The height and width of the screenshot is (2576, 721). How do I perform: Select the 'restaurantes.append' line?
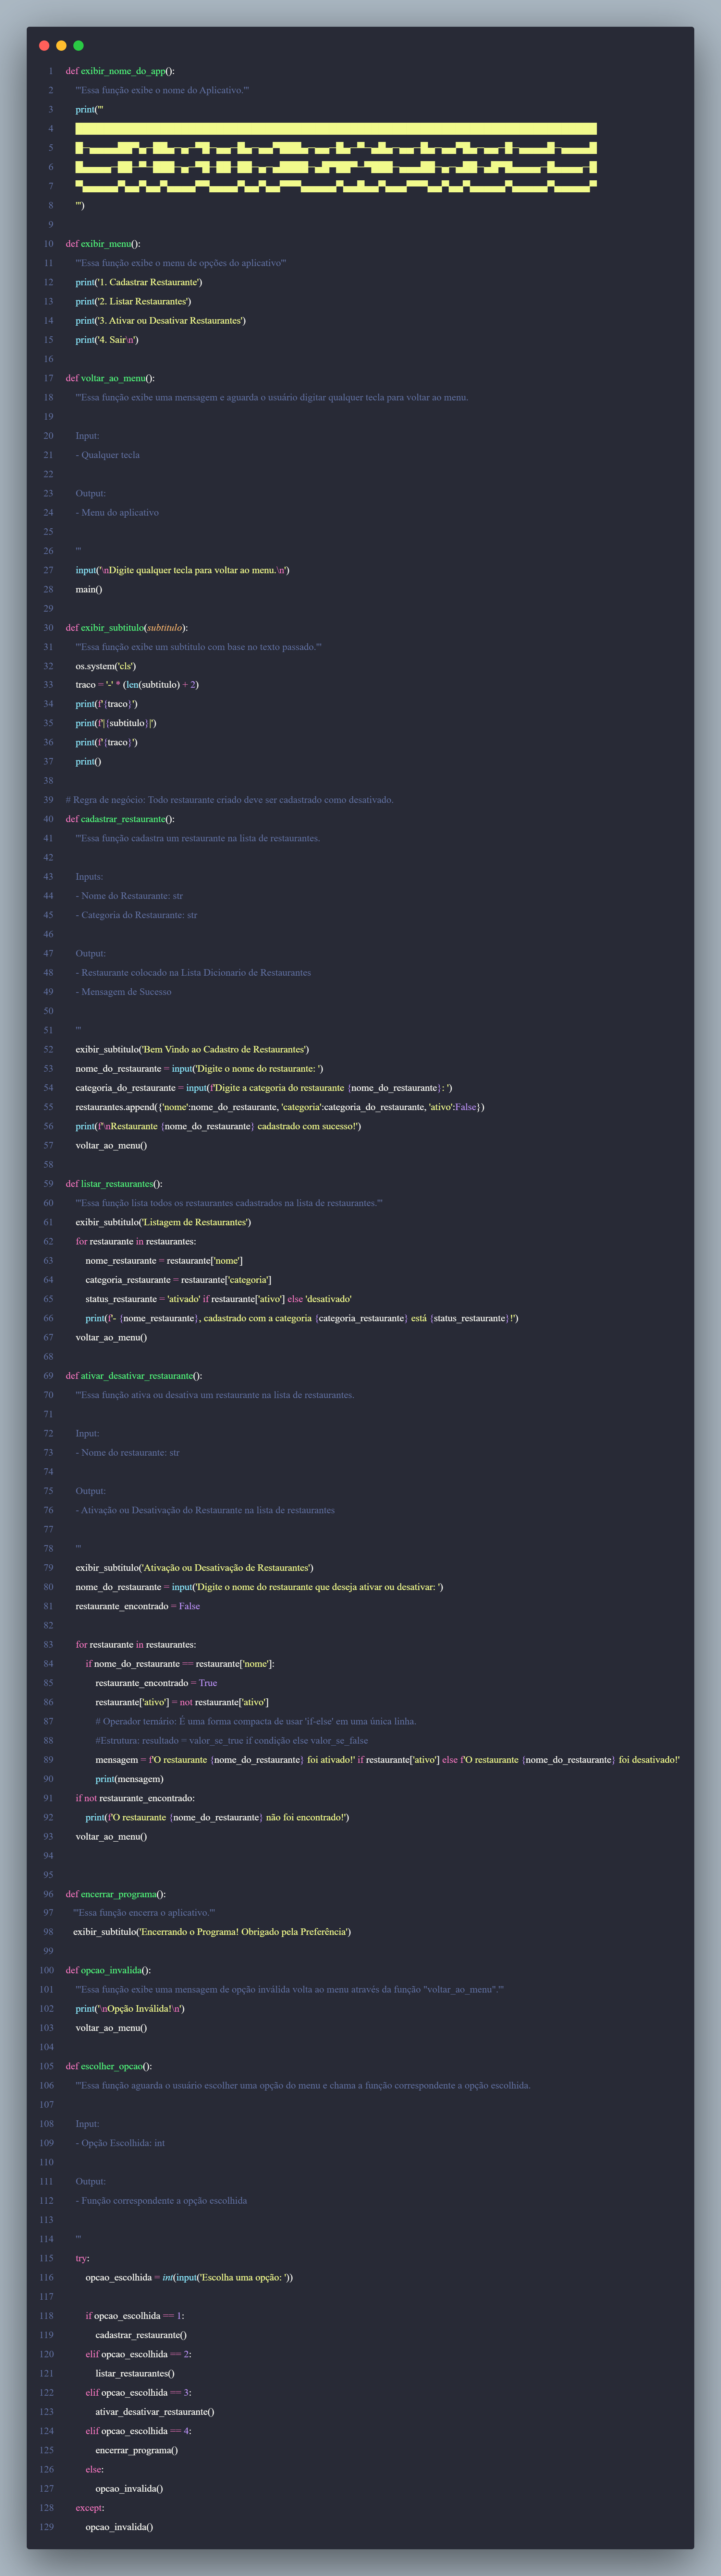pyautogui.click(x=280, y=1107)
